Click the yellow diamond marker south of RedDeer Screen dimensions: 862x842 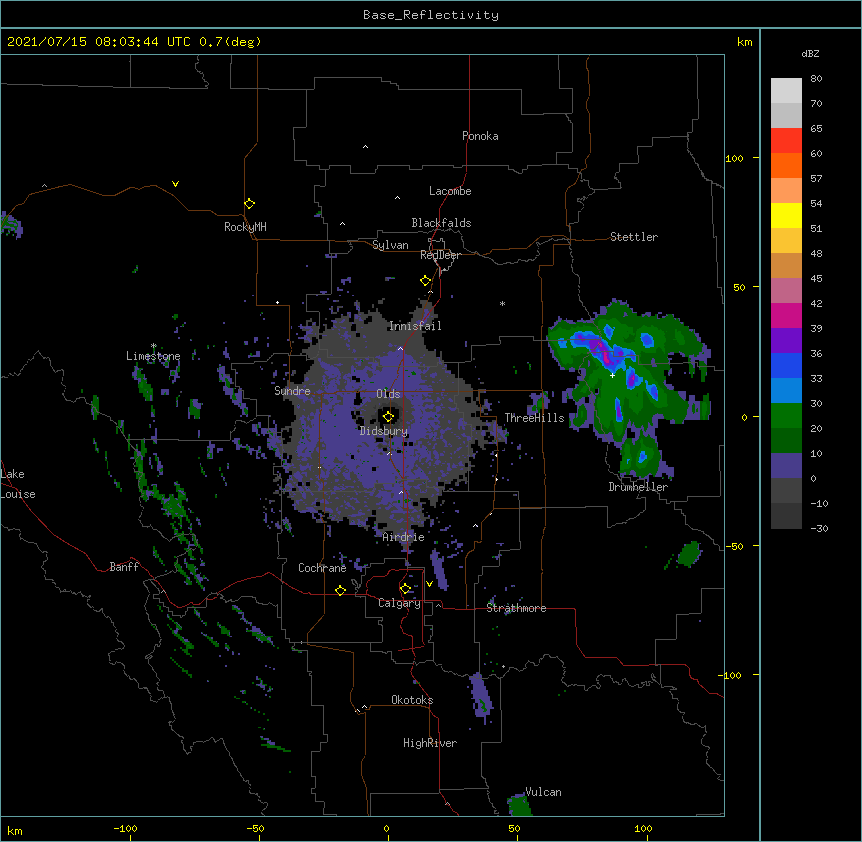[x=425, y=281]
